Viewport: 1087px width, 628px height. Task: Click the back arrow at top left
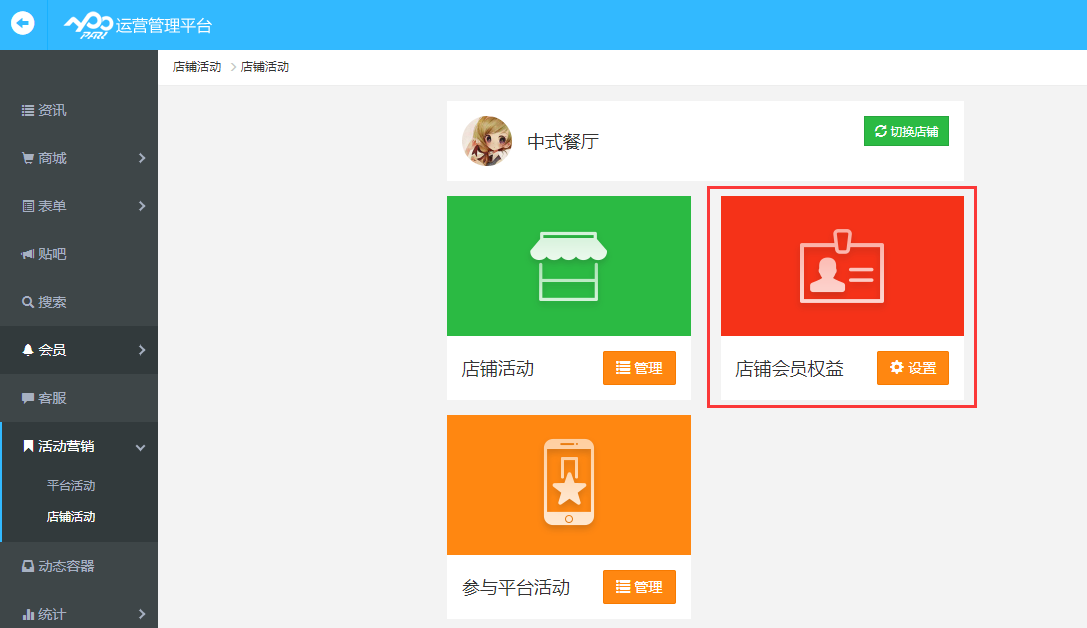22,24
